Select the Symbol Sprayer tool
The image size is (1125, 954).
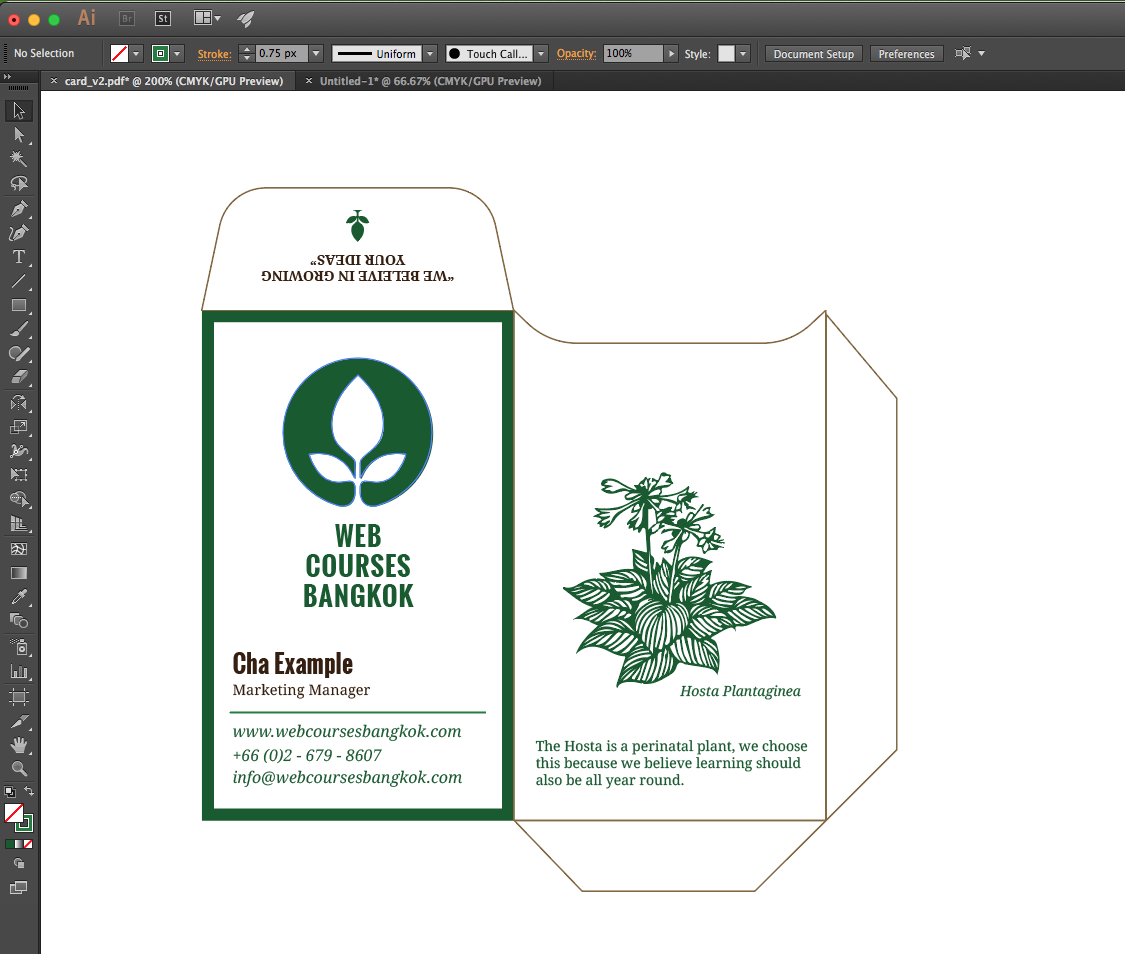click(19, 647)
